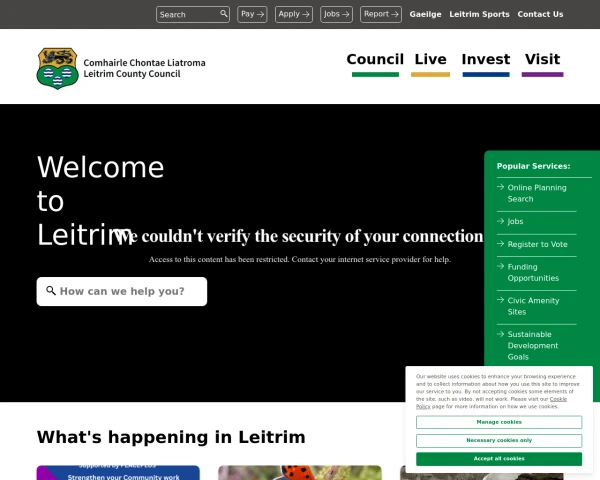The height and width of the screenshot is (480, 600).
Task: Click Accept all cookies
Action: tap(499, 459)
